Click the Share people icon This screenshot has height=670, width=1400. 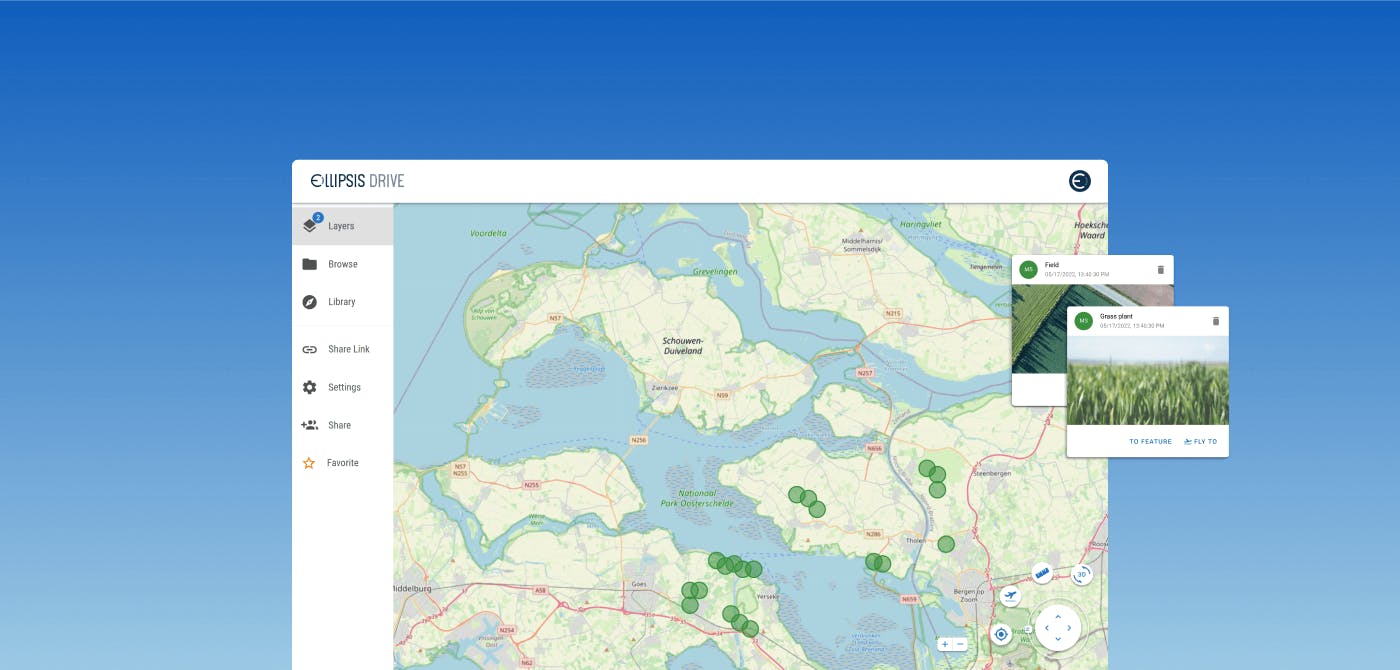point(310,425)
